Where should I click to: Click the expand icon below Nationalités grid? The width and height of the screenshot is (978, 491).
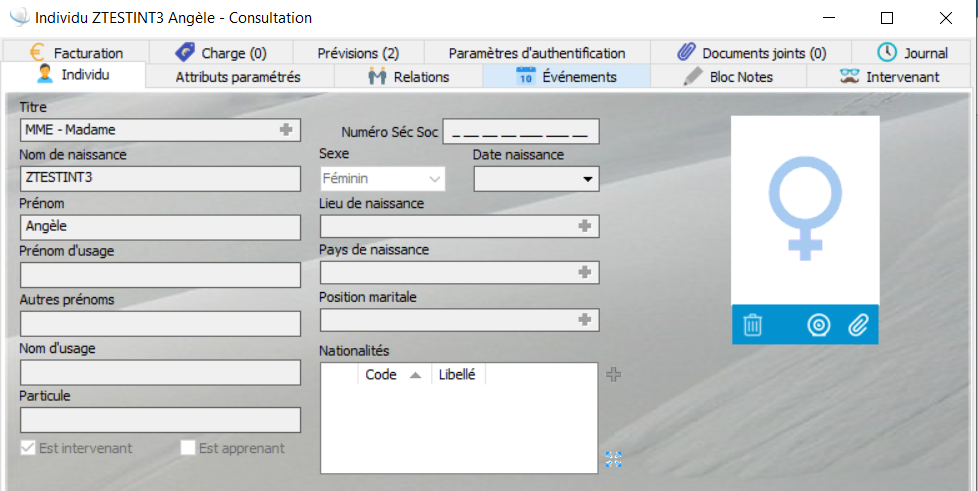coord(614,459)
